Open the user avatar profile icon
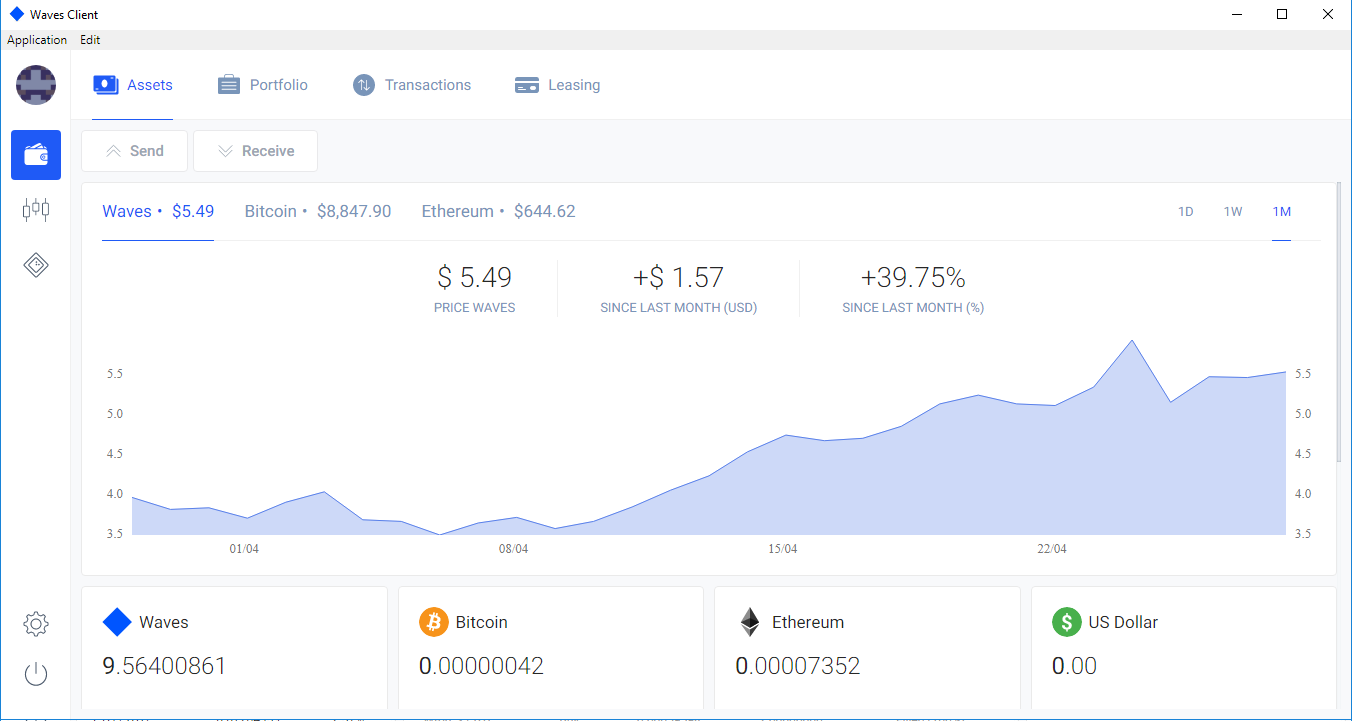Screen dimensions: 1352x721 click(36, 85)
